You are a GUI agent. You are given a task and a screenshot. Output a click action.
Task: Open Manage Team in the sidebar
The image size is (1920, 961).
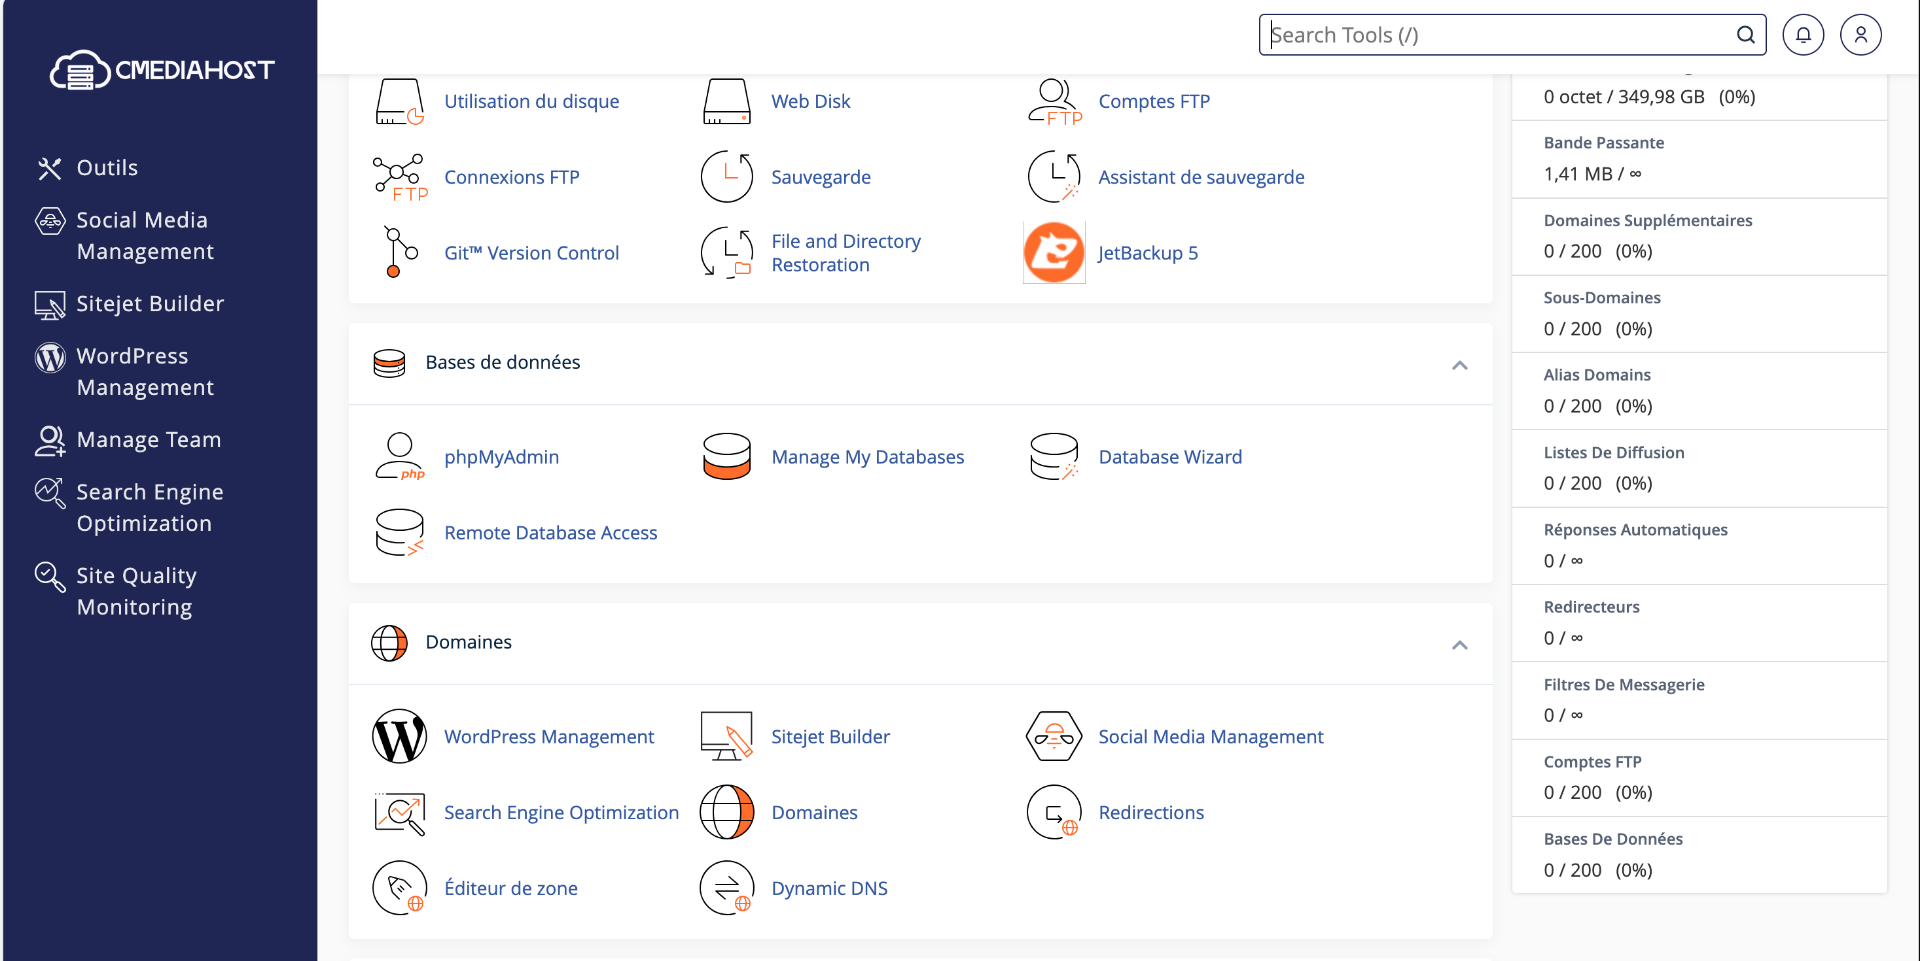click(x=148, y=440)
